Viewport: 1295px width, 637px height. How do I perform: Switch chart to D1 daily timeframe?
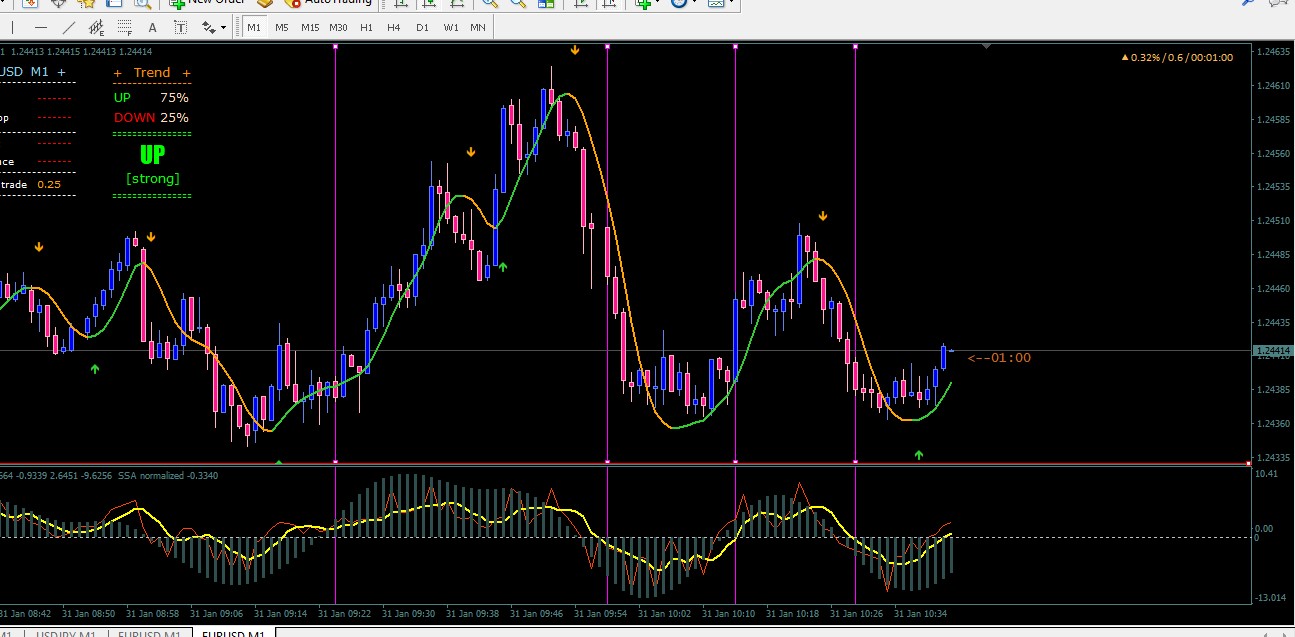pyautogui.click(x=422, y=27)
